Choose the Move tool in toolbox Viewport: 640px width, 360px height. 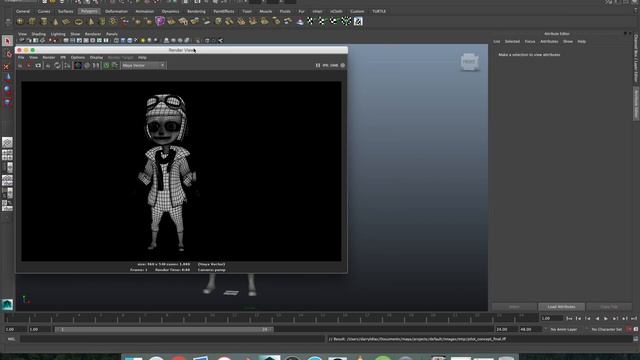coord(7,77)
